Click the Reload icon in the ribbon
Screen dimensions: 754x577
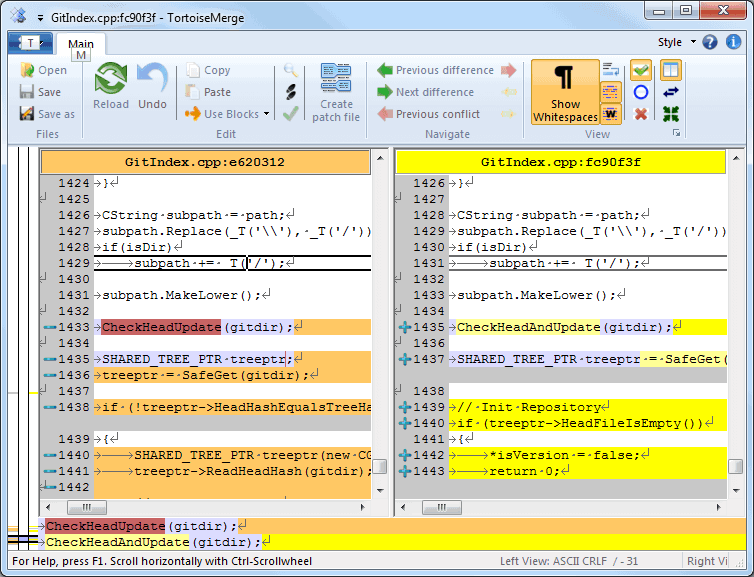click(111, 80)
